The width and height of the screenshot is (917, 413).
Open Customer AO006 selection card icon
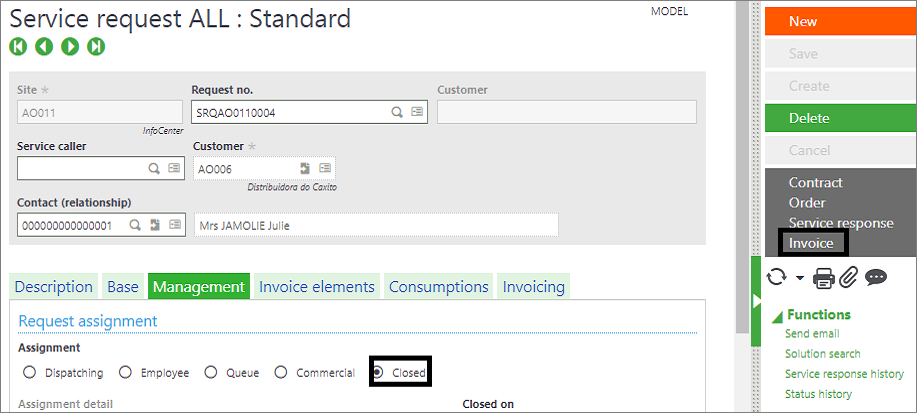325,168
